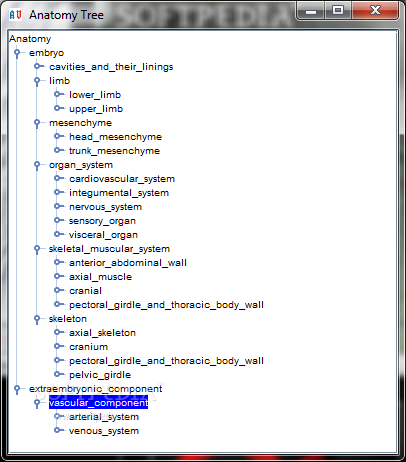This screenshot has width=406, height=462.
Task: Select the embryo tree item
Action: tap(46, 53)
